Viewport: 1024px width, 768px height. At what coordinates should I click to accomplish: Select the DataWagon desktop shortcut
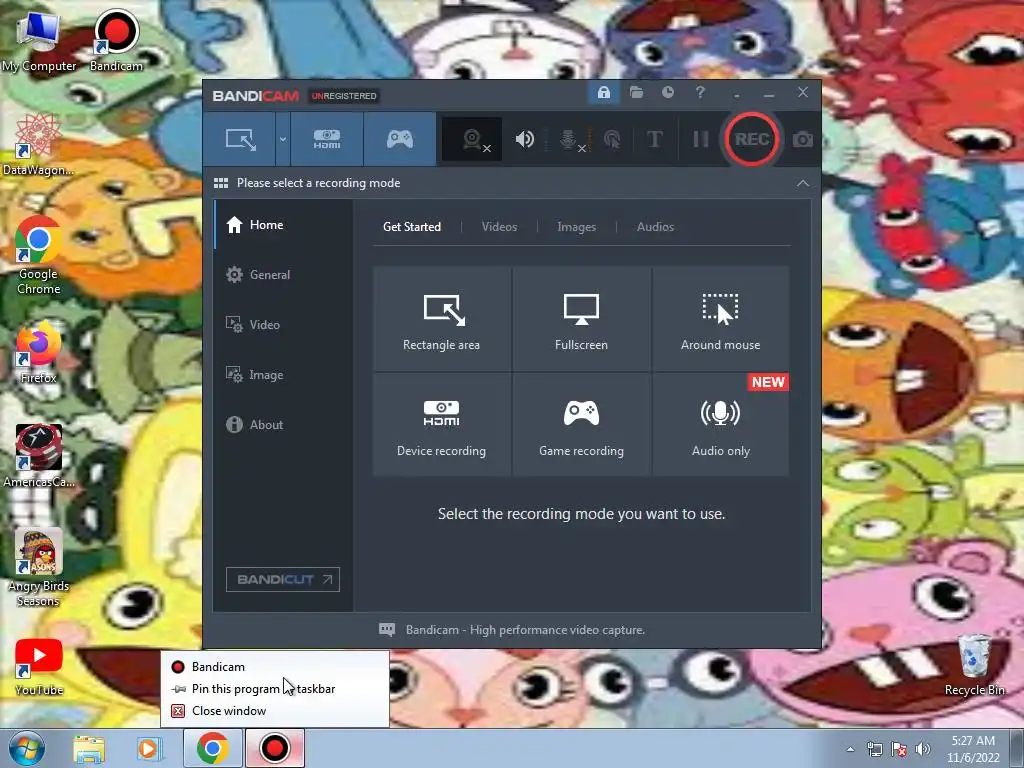(x=38, y=145)
